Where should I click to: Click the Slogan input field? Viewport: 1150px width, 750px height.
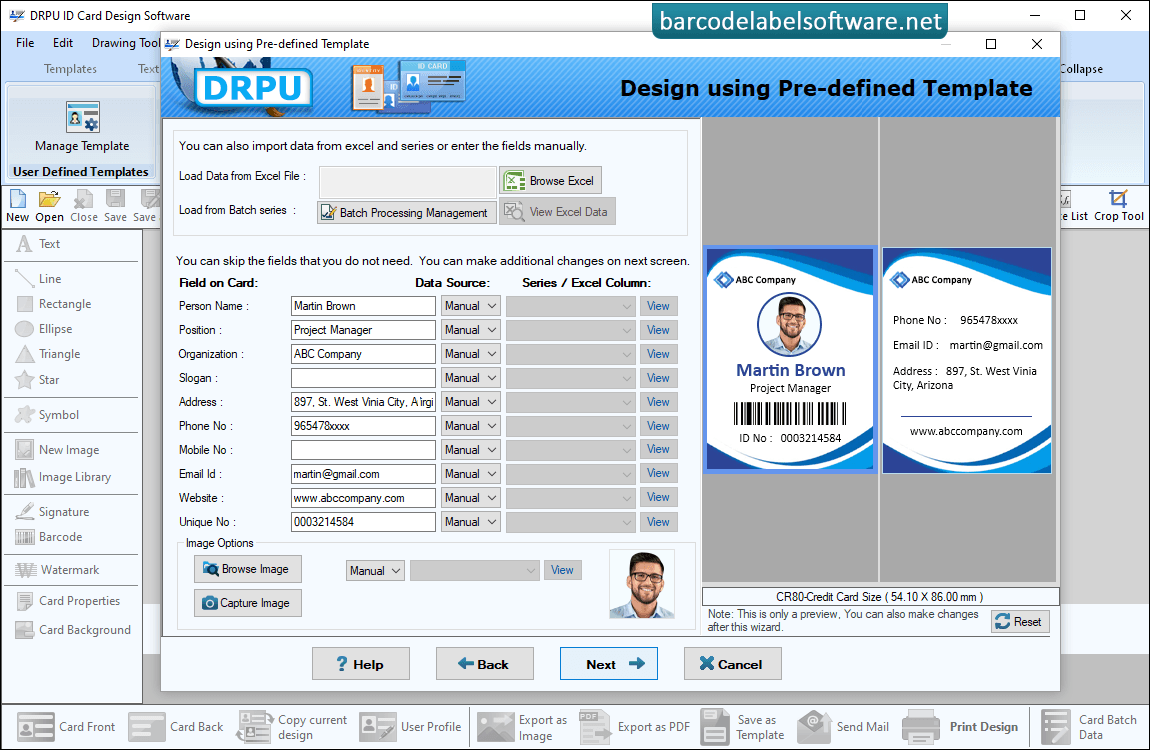pyautogui.click(x=363, y=378)
